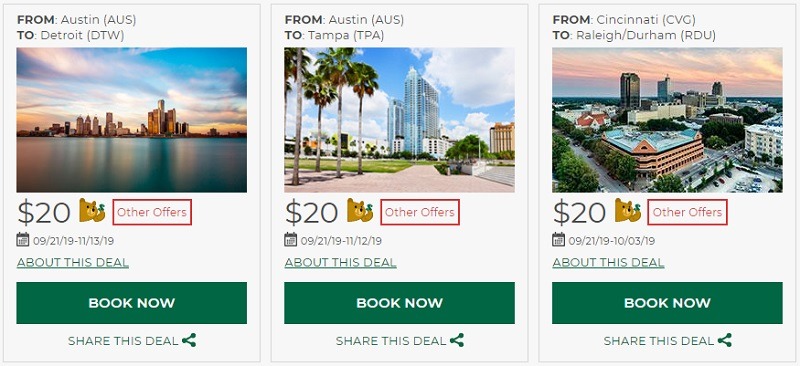Book the Austin to Detroit flight now
Image resolution: width=800 pixels, height=366 pixels.
pos(132,303)
